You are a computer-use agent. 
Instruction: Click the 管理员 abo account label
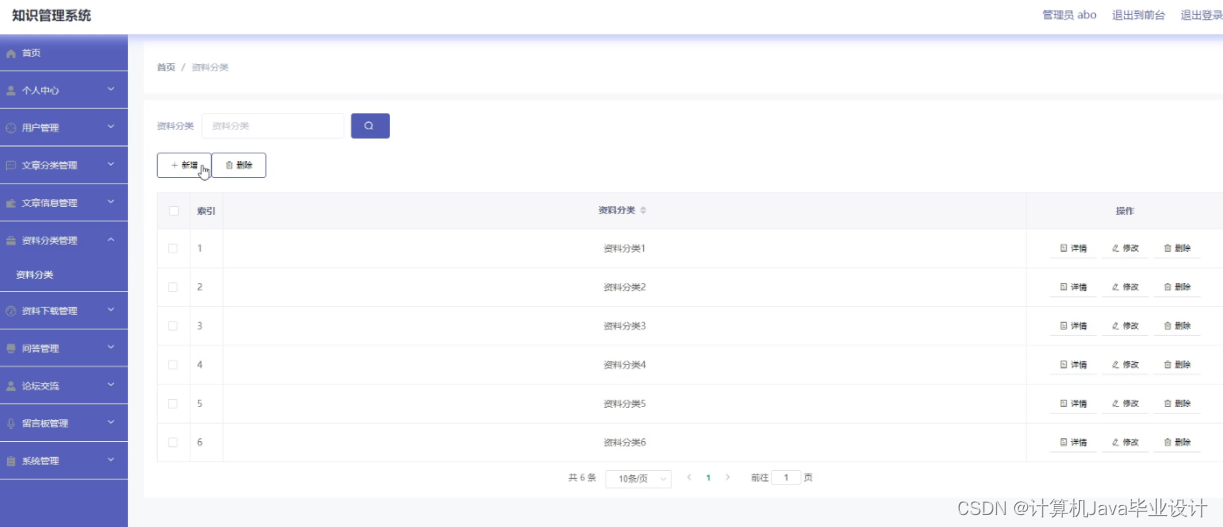click(1069, 15)
